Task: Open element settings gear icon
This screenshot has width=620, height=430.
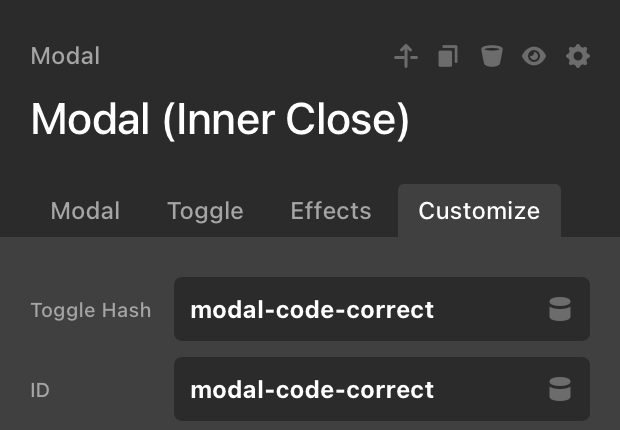Action: tap(578, 56)
